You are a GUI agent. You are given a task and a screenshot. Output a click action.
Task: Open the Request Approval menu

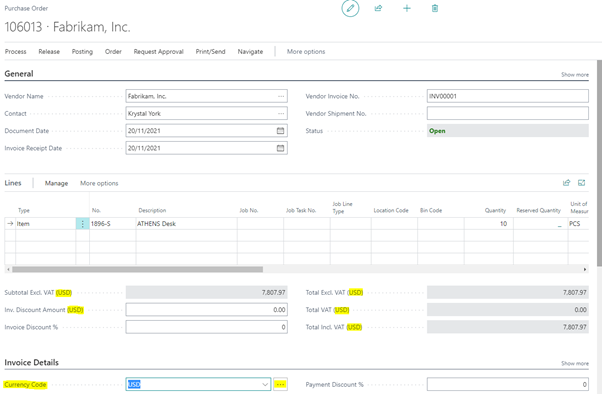159,51
